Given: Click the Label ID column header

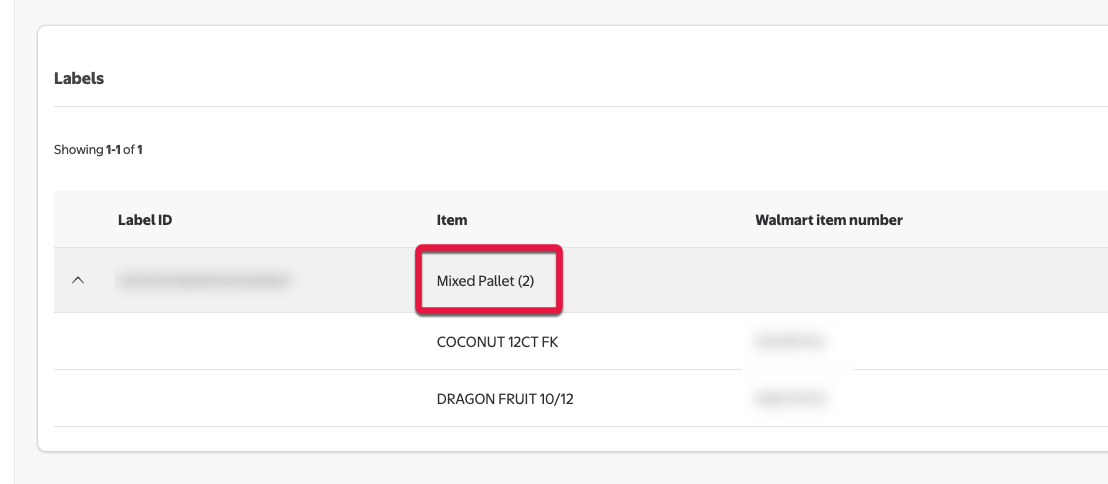Looking at the screenshot, I should [145, 220].
